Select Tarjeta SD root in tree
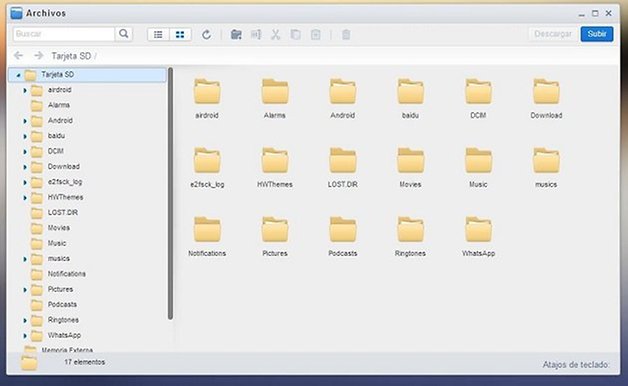 click(x=87, y=75)
